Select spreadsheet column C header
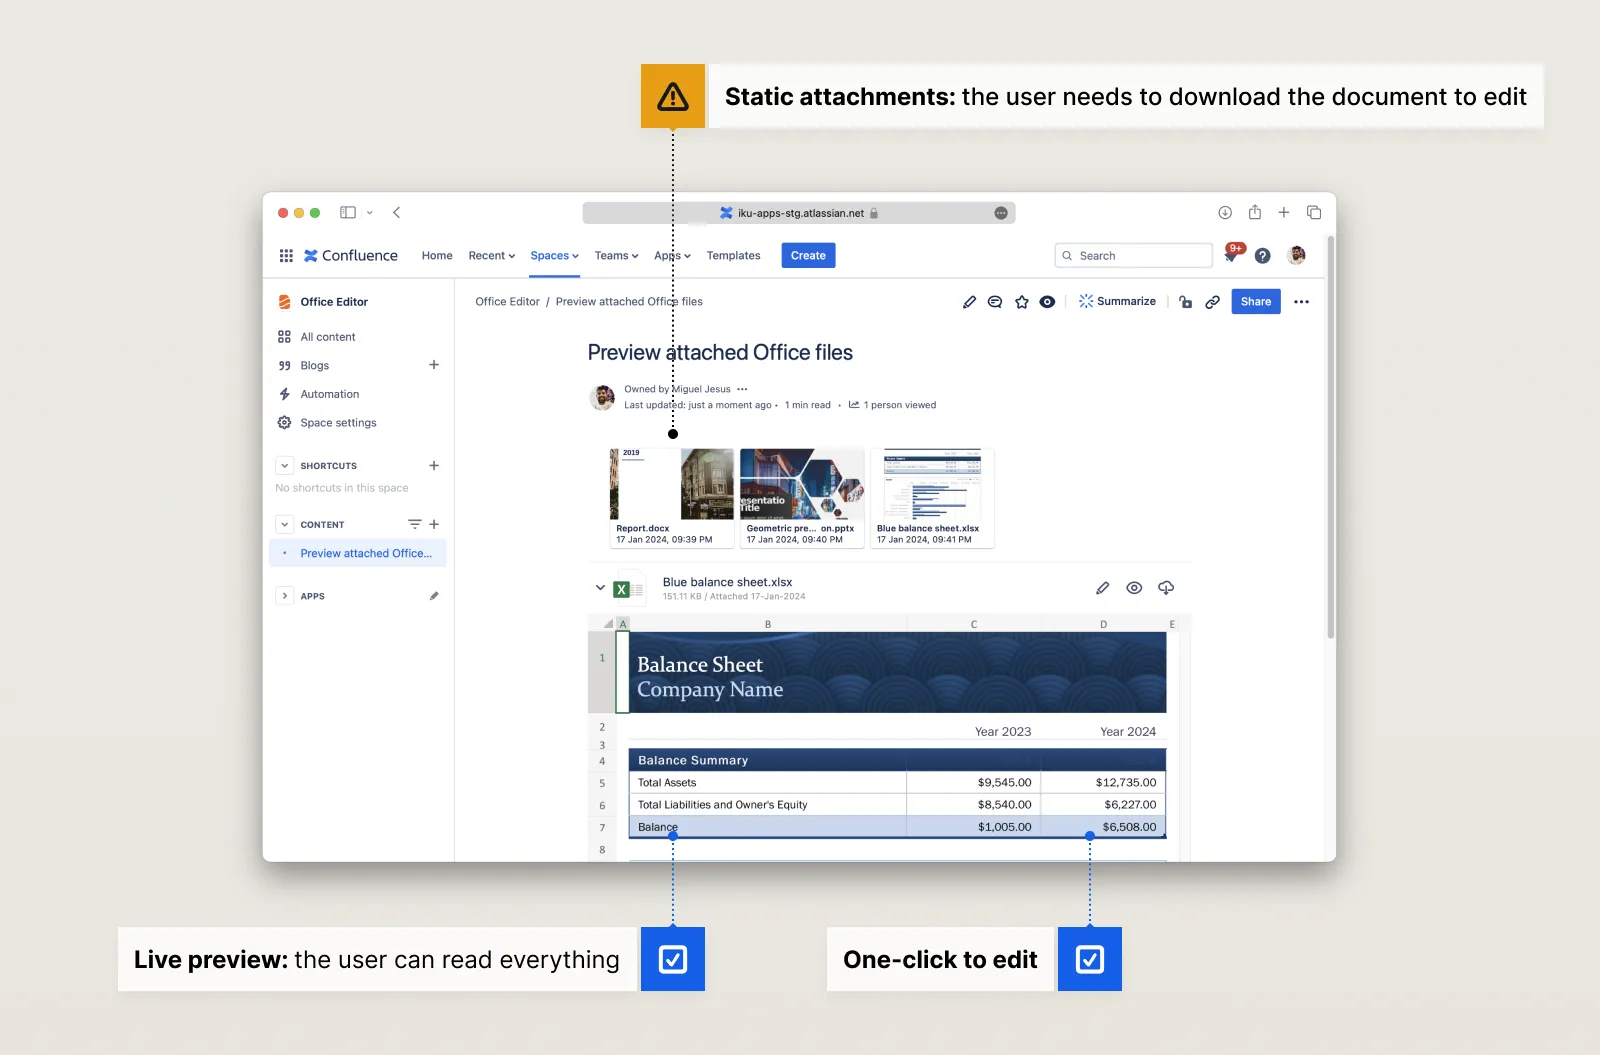 [x=973, y=624]
